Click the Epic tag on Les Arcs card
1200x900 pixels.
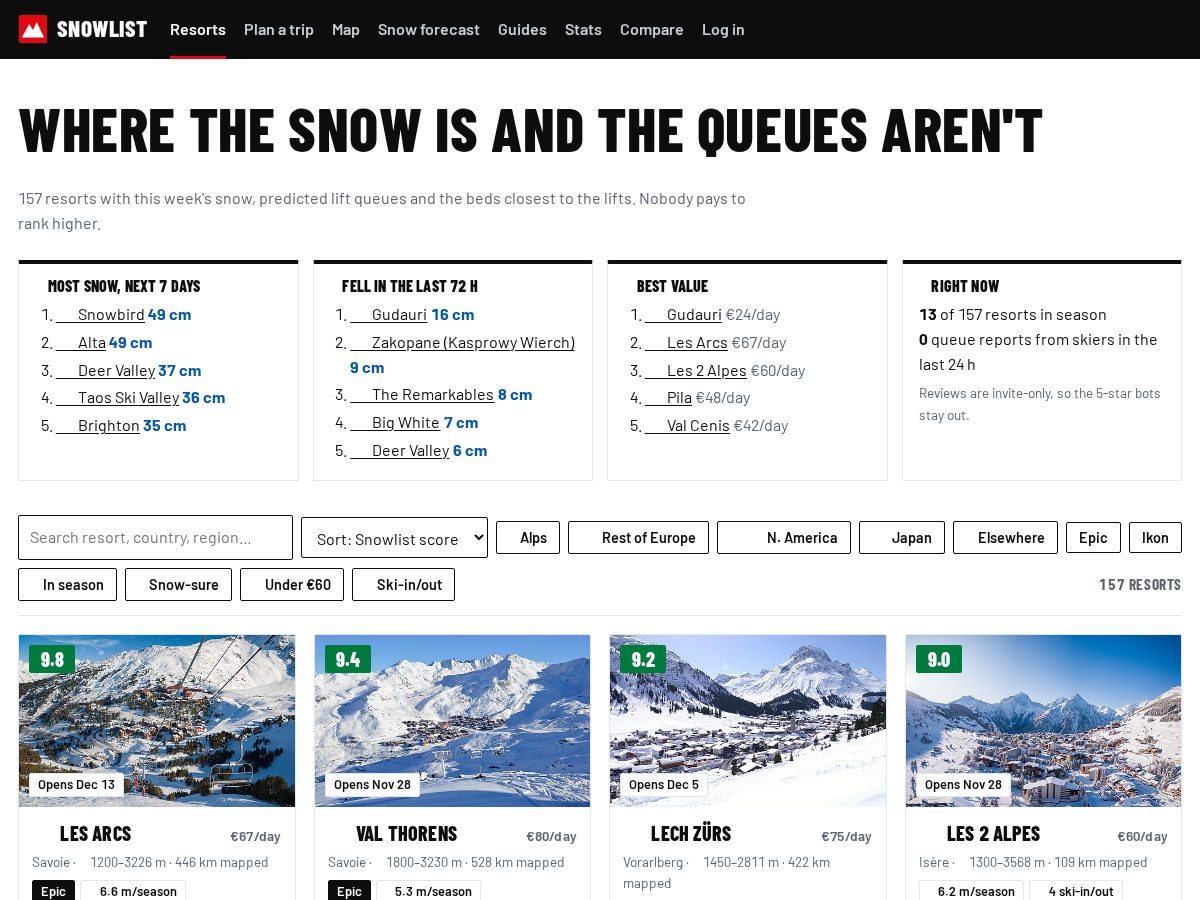53,891
